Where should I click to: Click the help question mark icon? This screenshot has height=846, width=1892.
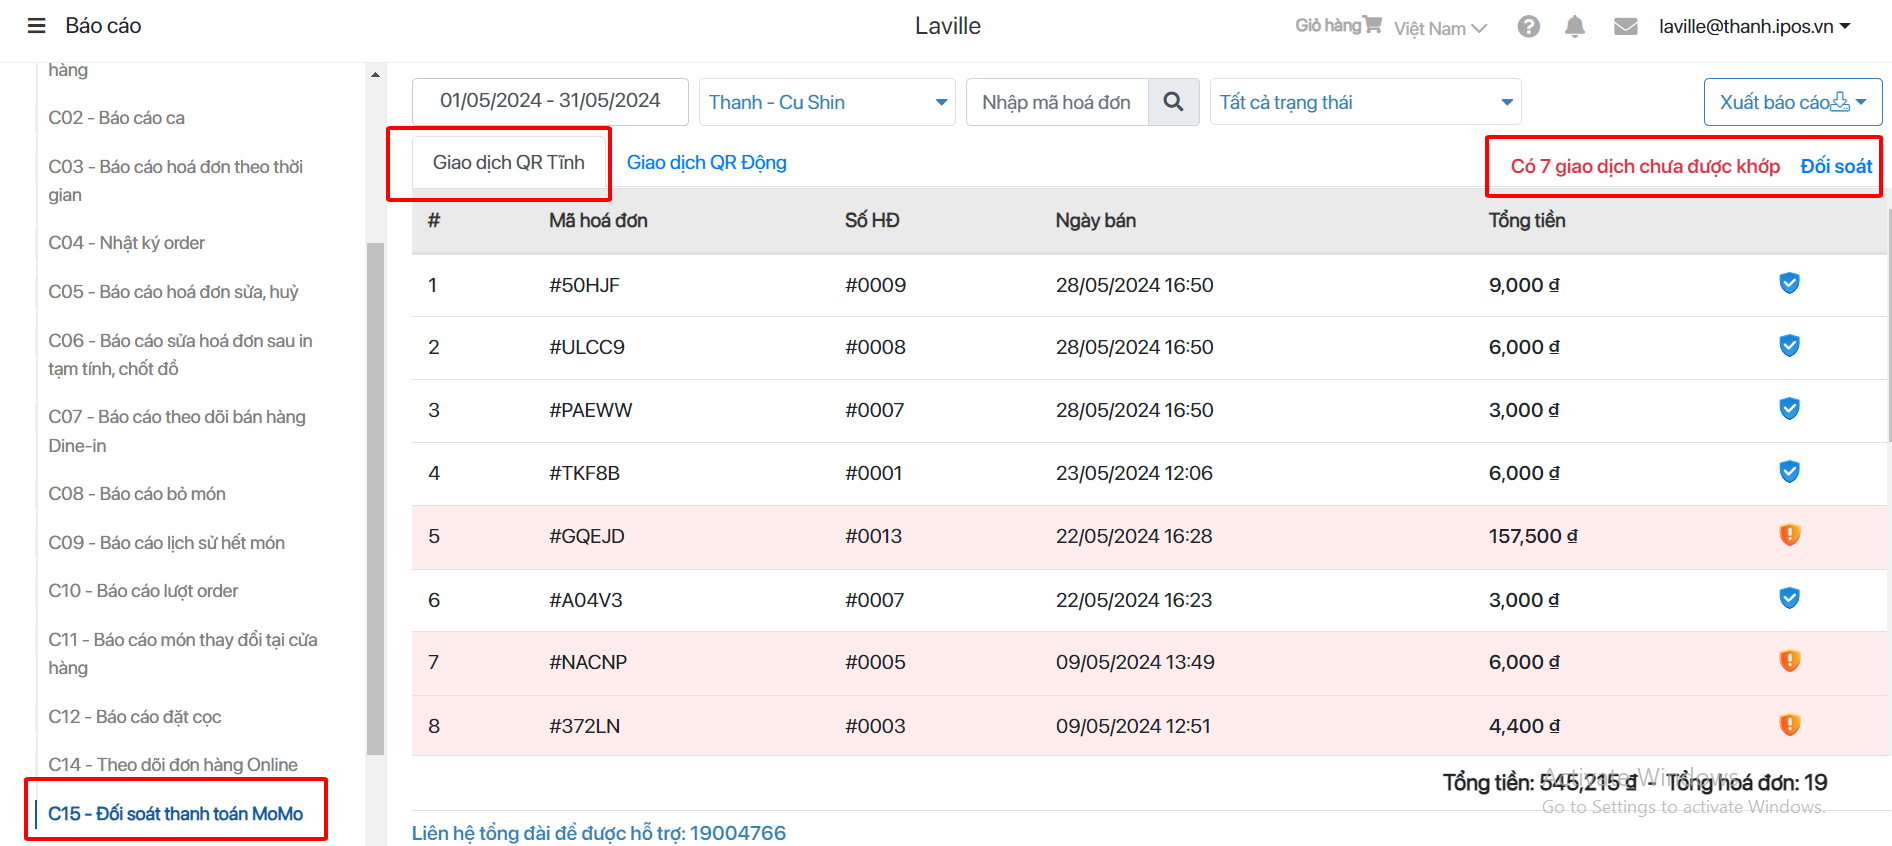click(x=1528, y=27)
